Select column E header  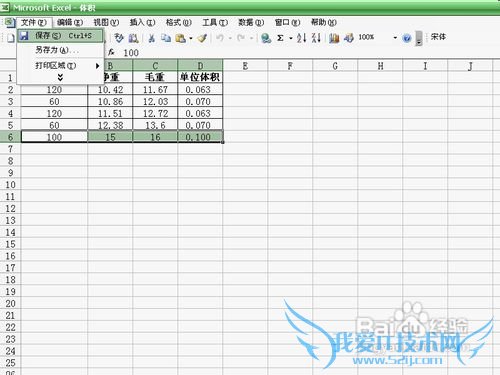(x=245, y=66)
